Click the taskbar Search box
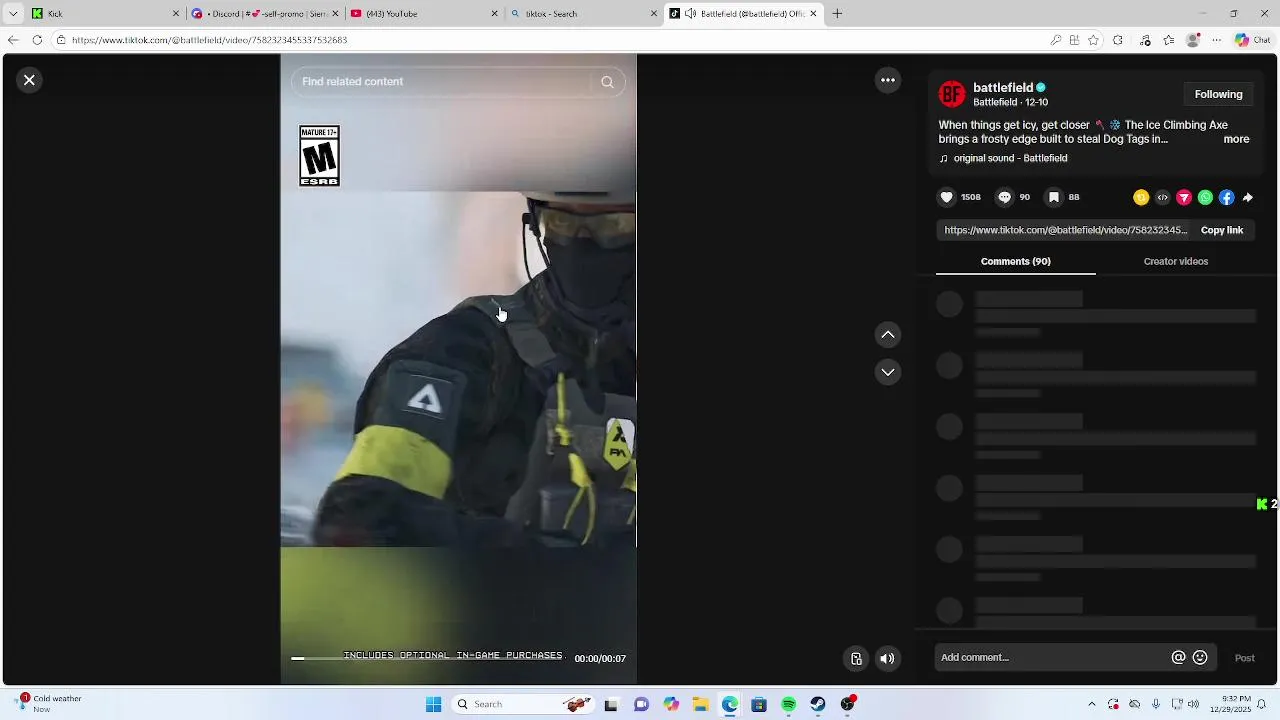This screenshot has width=1280, height=720. coord(523,704)
